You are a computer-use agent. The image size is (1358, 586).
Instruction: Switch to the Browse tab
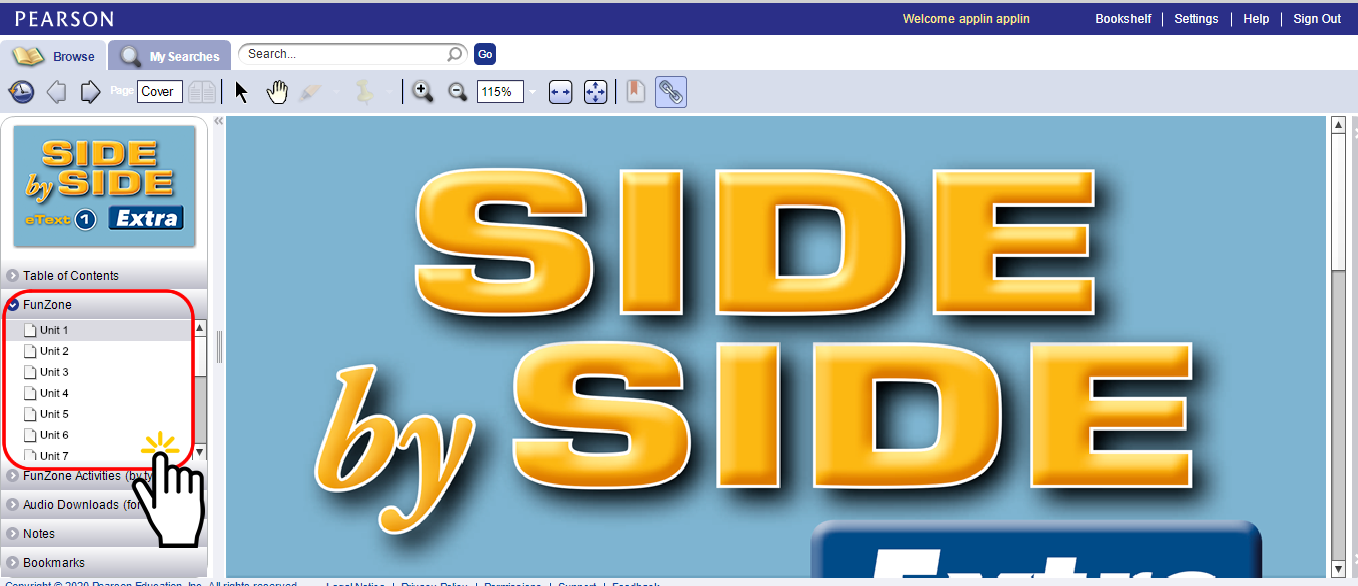pos(54,56)
